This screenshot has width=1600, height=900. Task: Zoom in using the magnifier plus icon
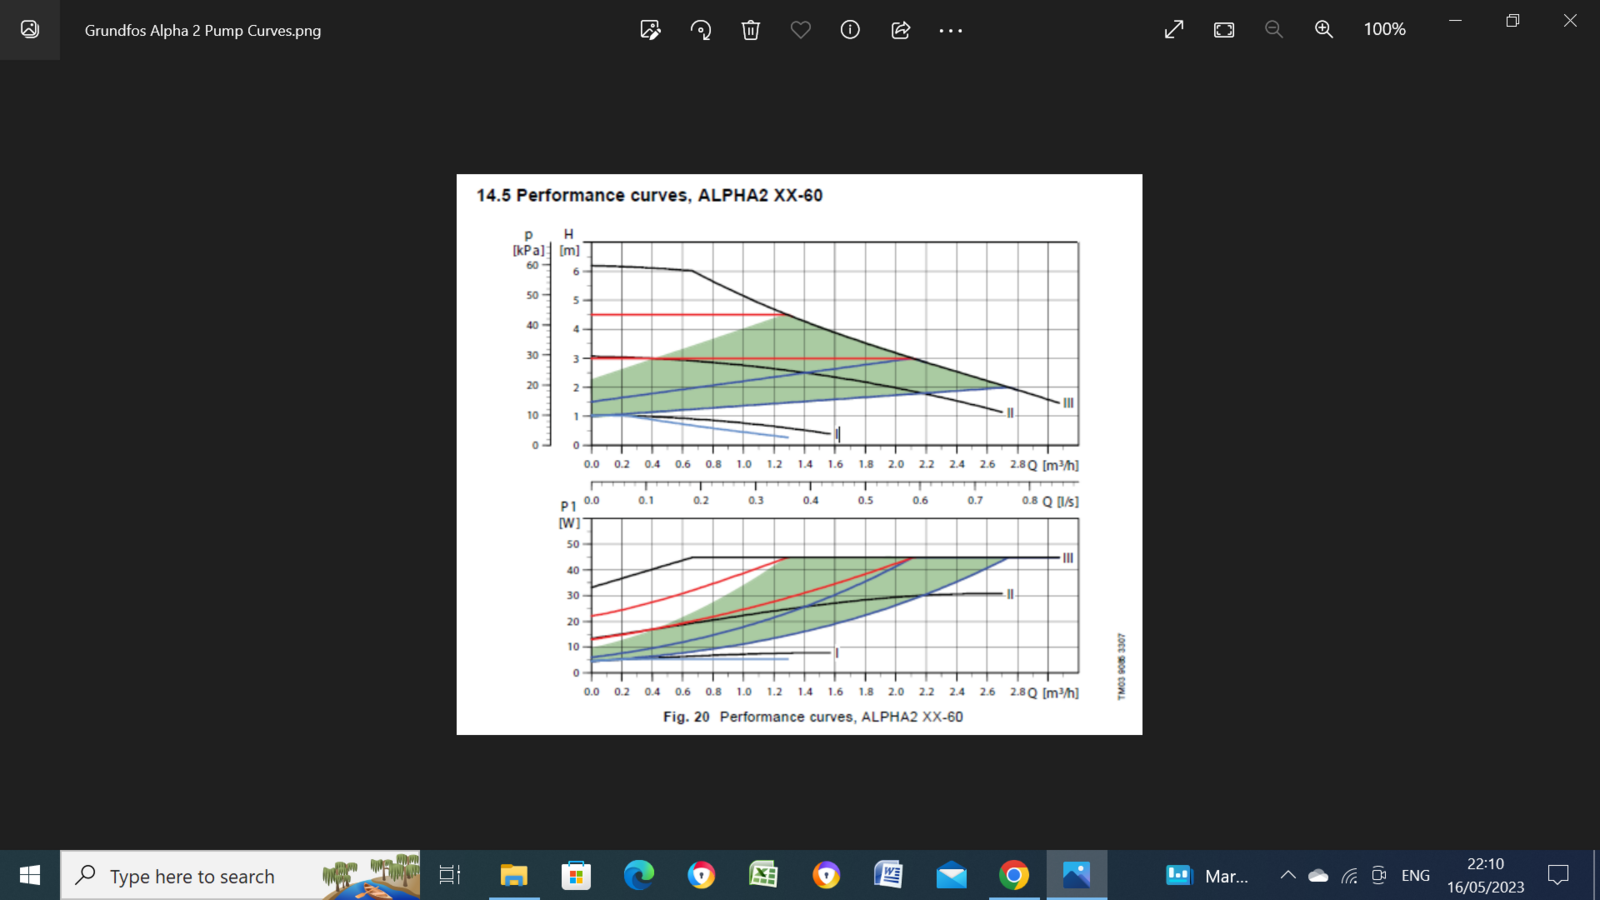click(1324, 30)
